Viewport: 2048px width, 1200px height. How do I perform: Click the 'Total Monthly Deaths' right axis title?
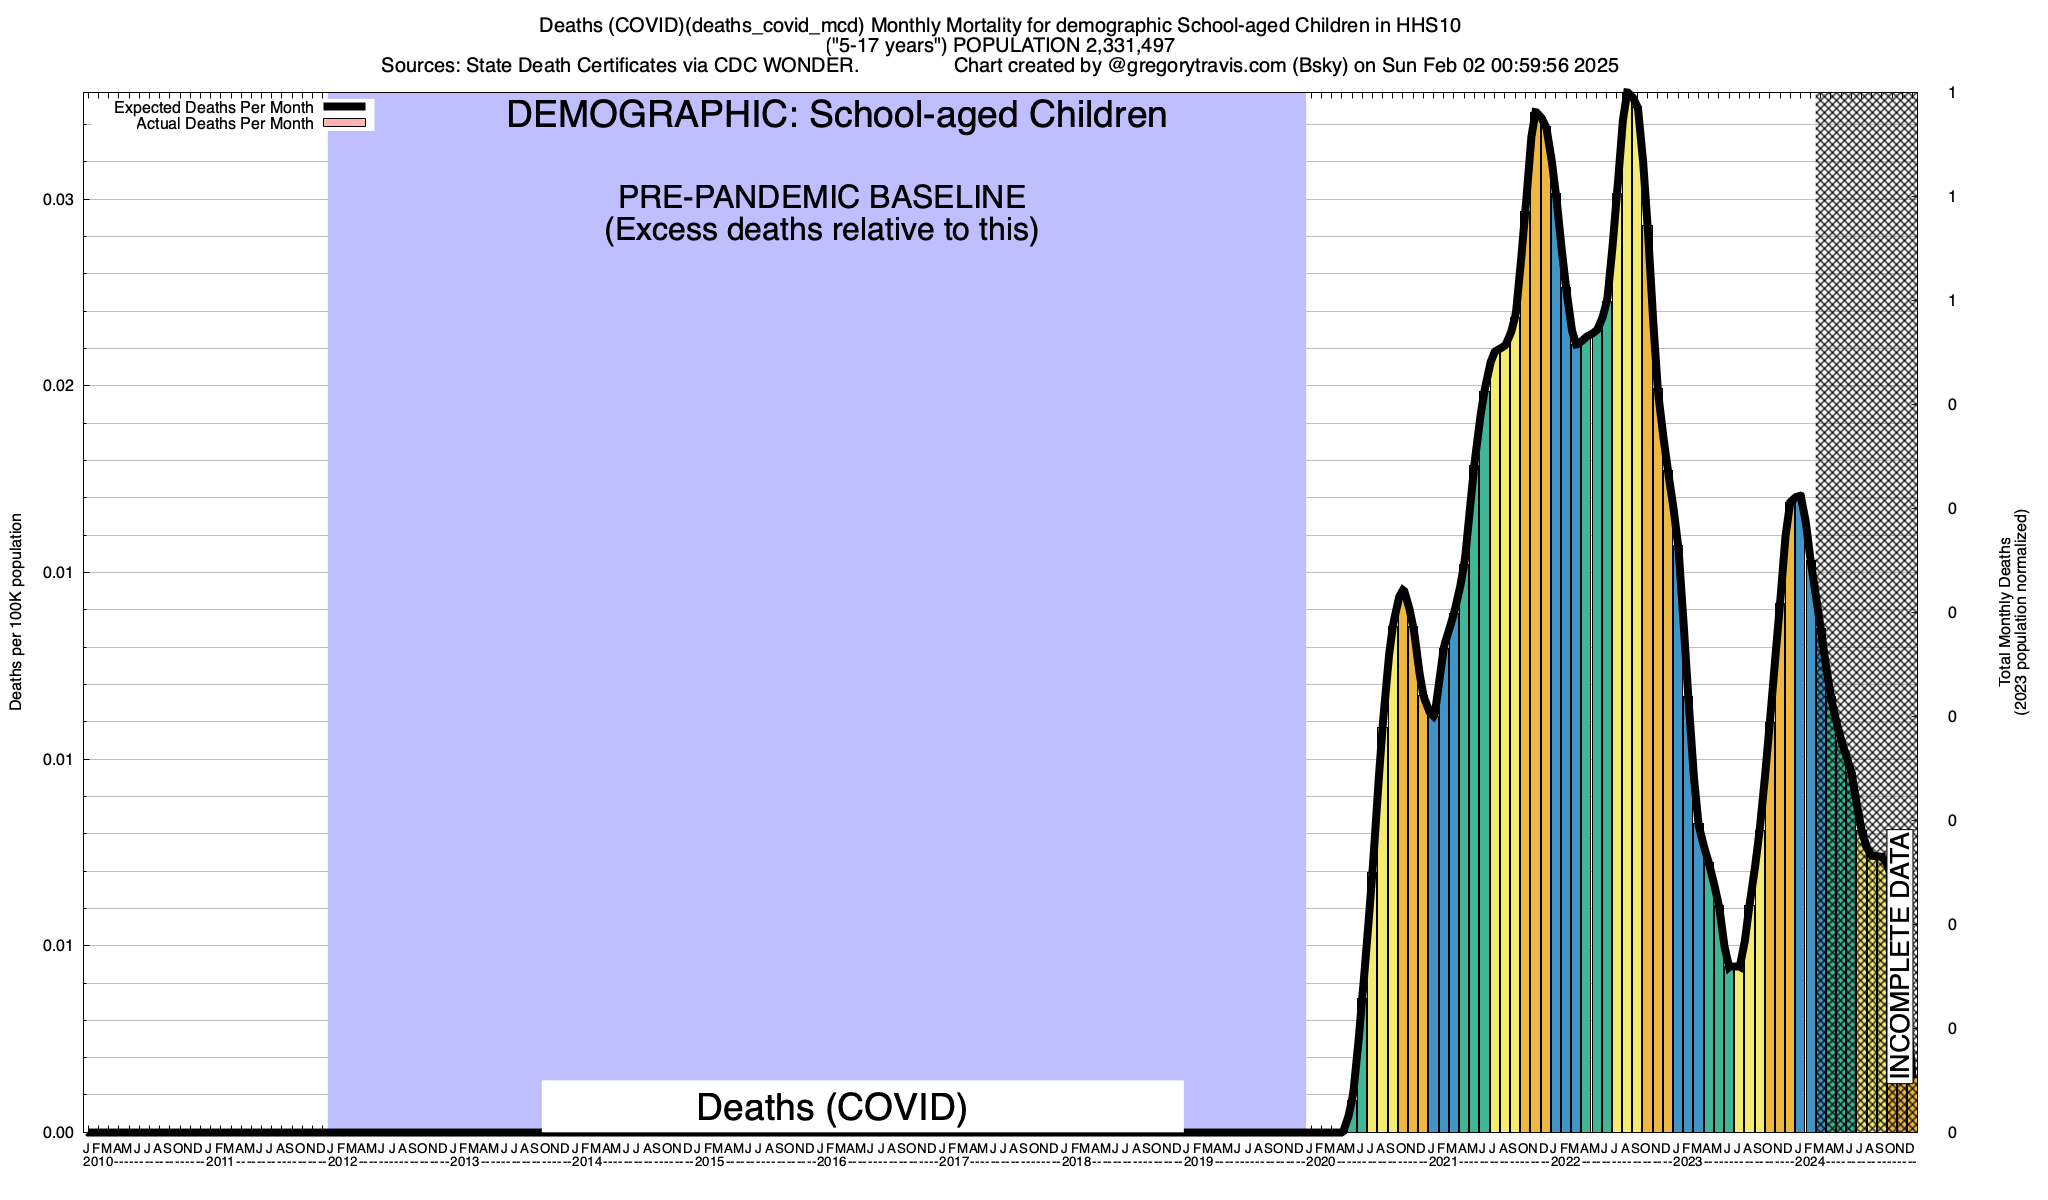click(x=2004, y=612)
